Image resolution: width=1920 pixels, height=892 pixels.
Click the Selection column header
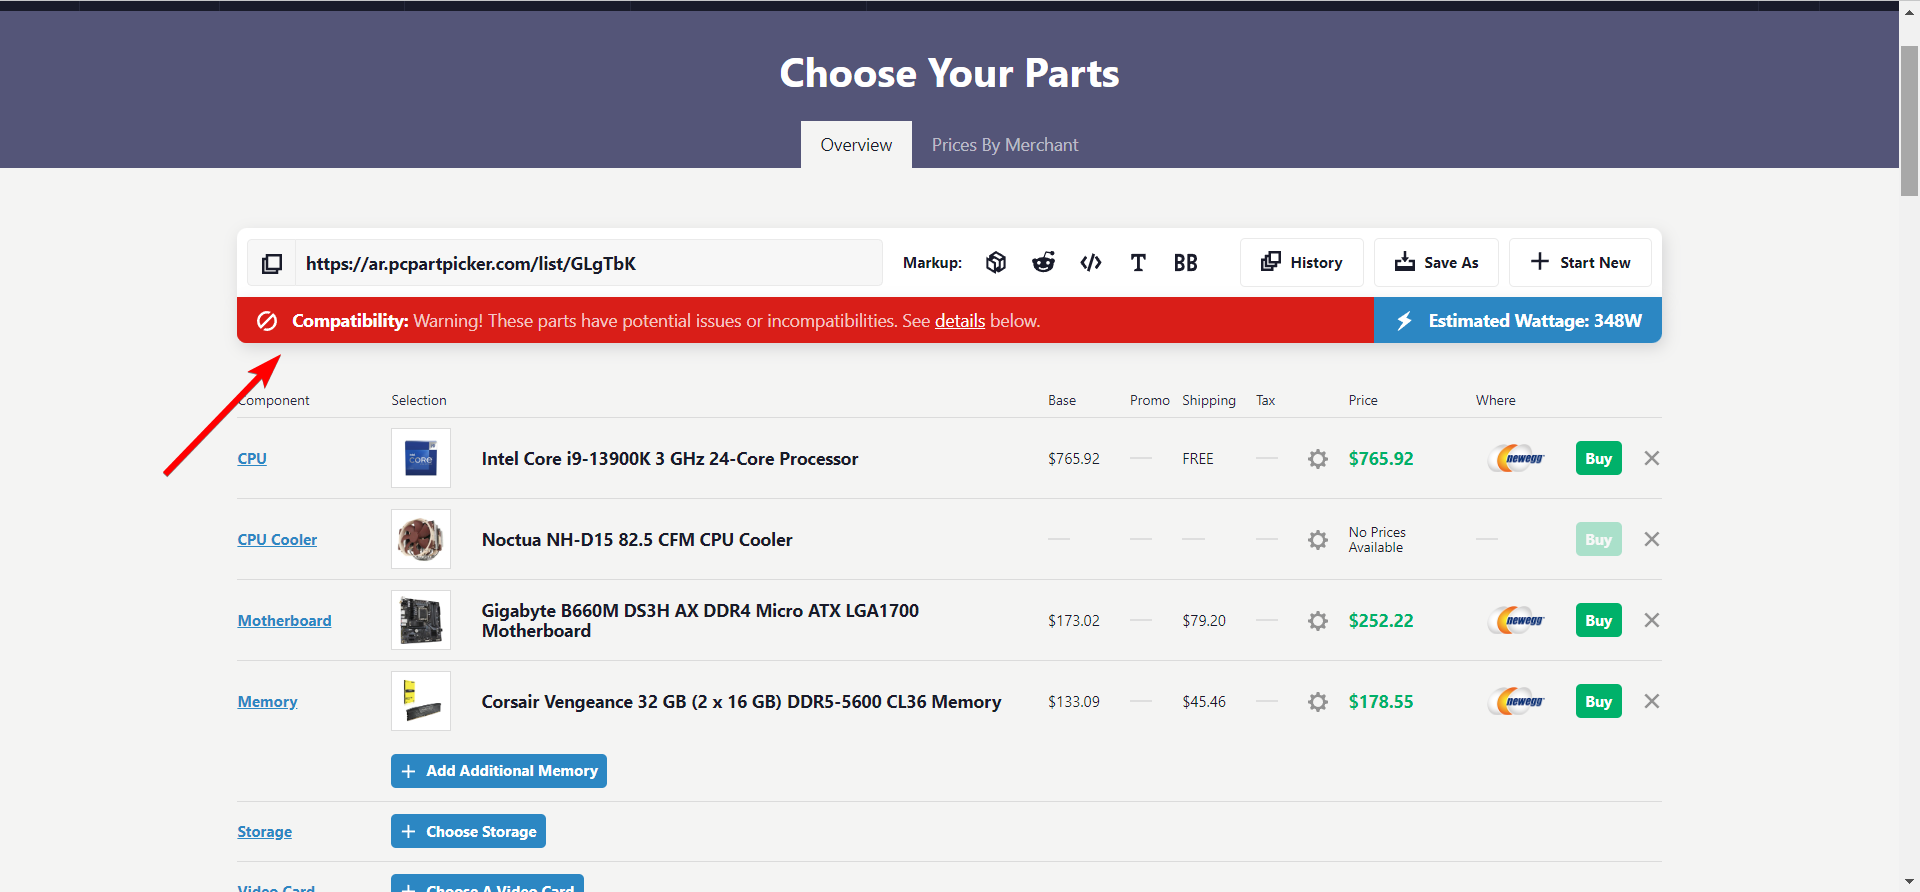pyautogui.click(x=419, y=400)
